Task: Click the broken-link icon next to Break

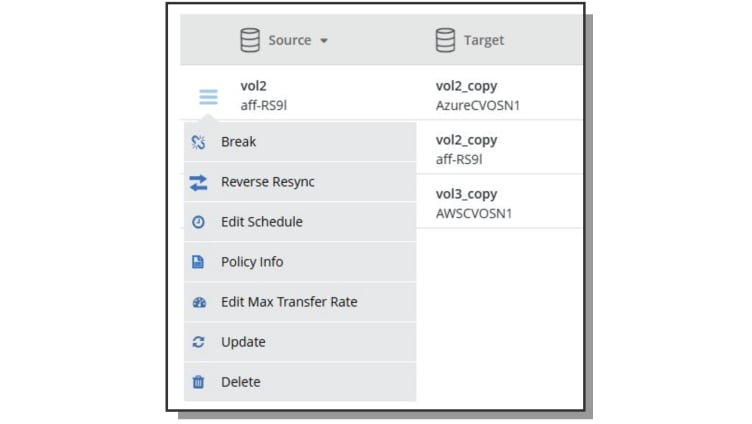Action: coord(198,142)
